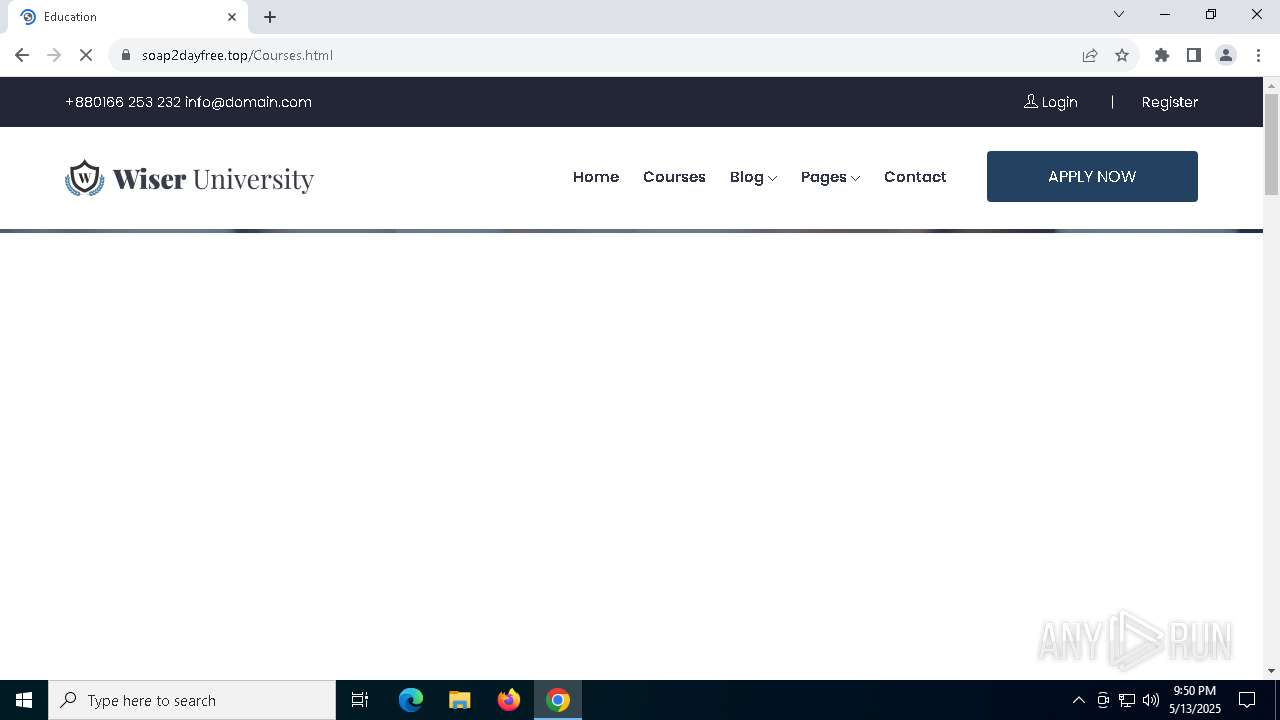Image resolution: width=1280 pixels, height=720 pixels.
Task: Click the scrollbar up arrow
Action: [x=1271, y=85]
